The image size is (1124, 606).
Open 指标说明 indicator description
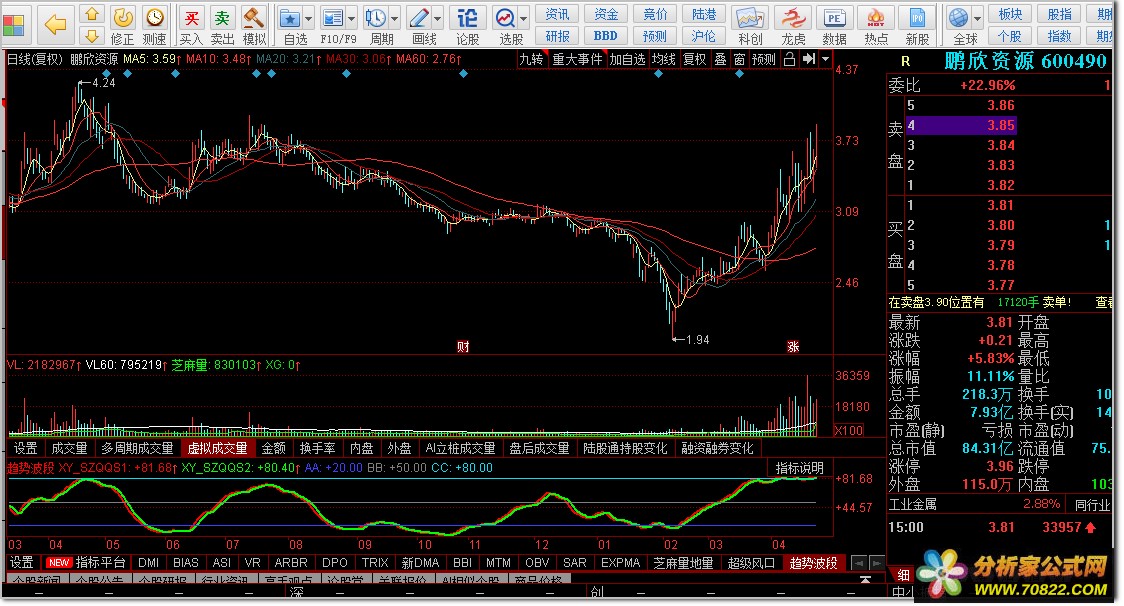coord(799,468)
